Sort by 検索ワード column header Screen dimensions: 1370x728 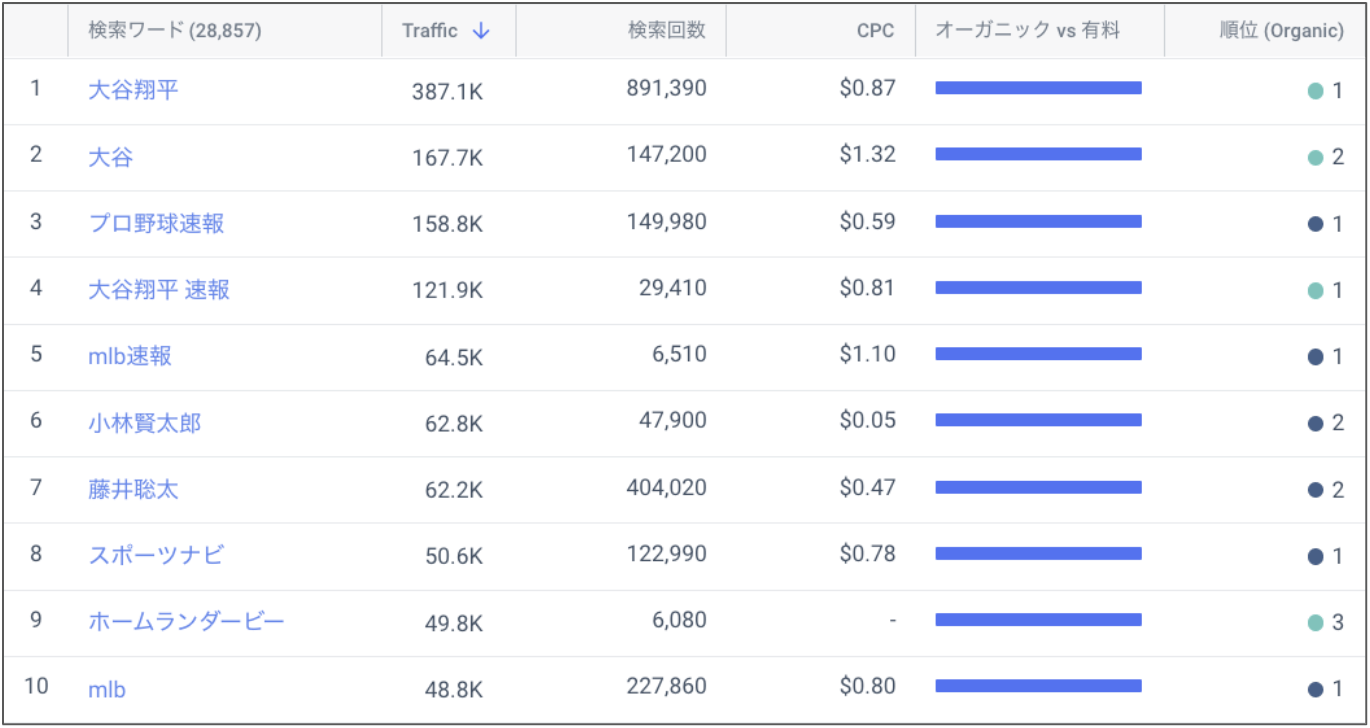174,31
